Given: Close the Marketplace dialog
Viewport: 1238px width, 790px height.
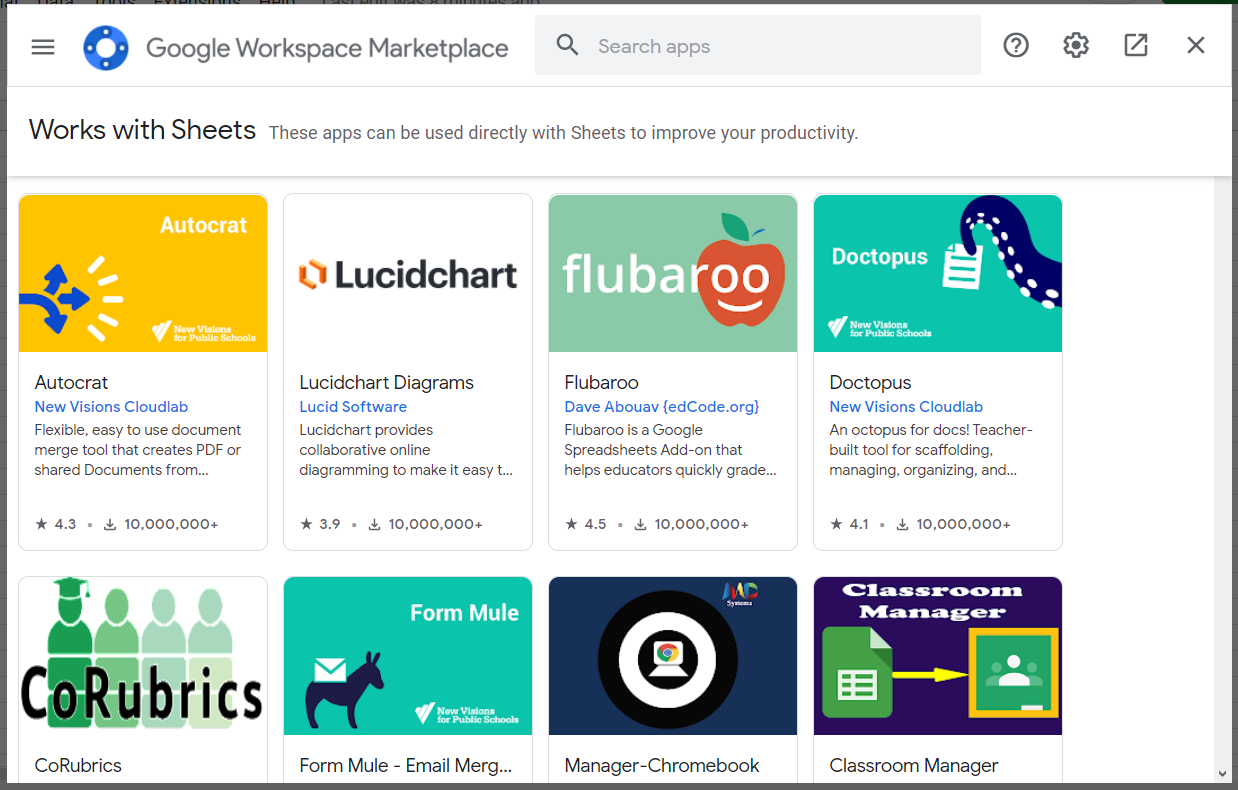Looking at the screenshot, I should (1196, 45).
